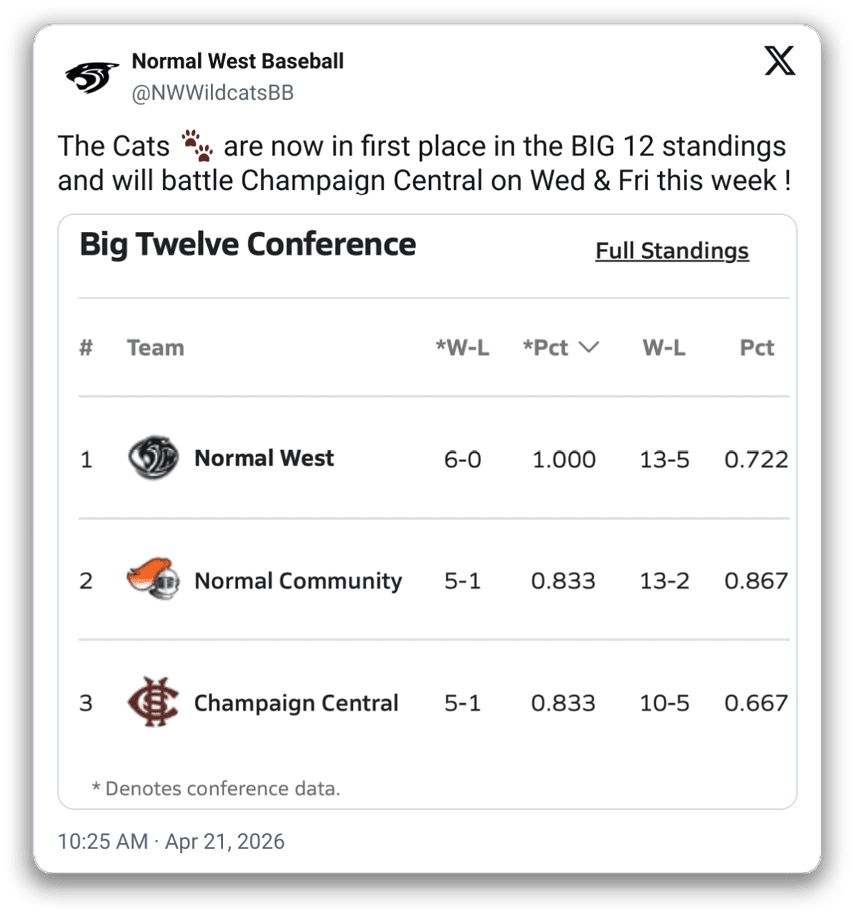Image resolution: width=854 pixels, height=915 pixels.
Task: Click the X logo icon
Action: coord(780,62)
